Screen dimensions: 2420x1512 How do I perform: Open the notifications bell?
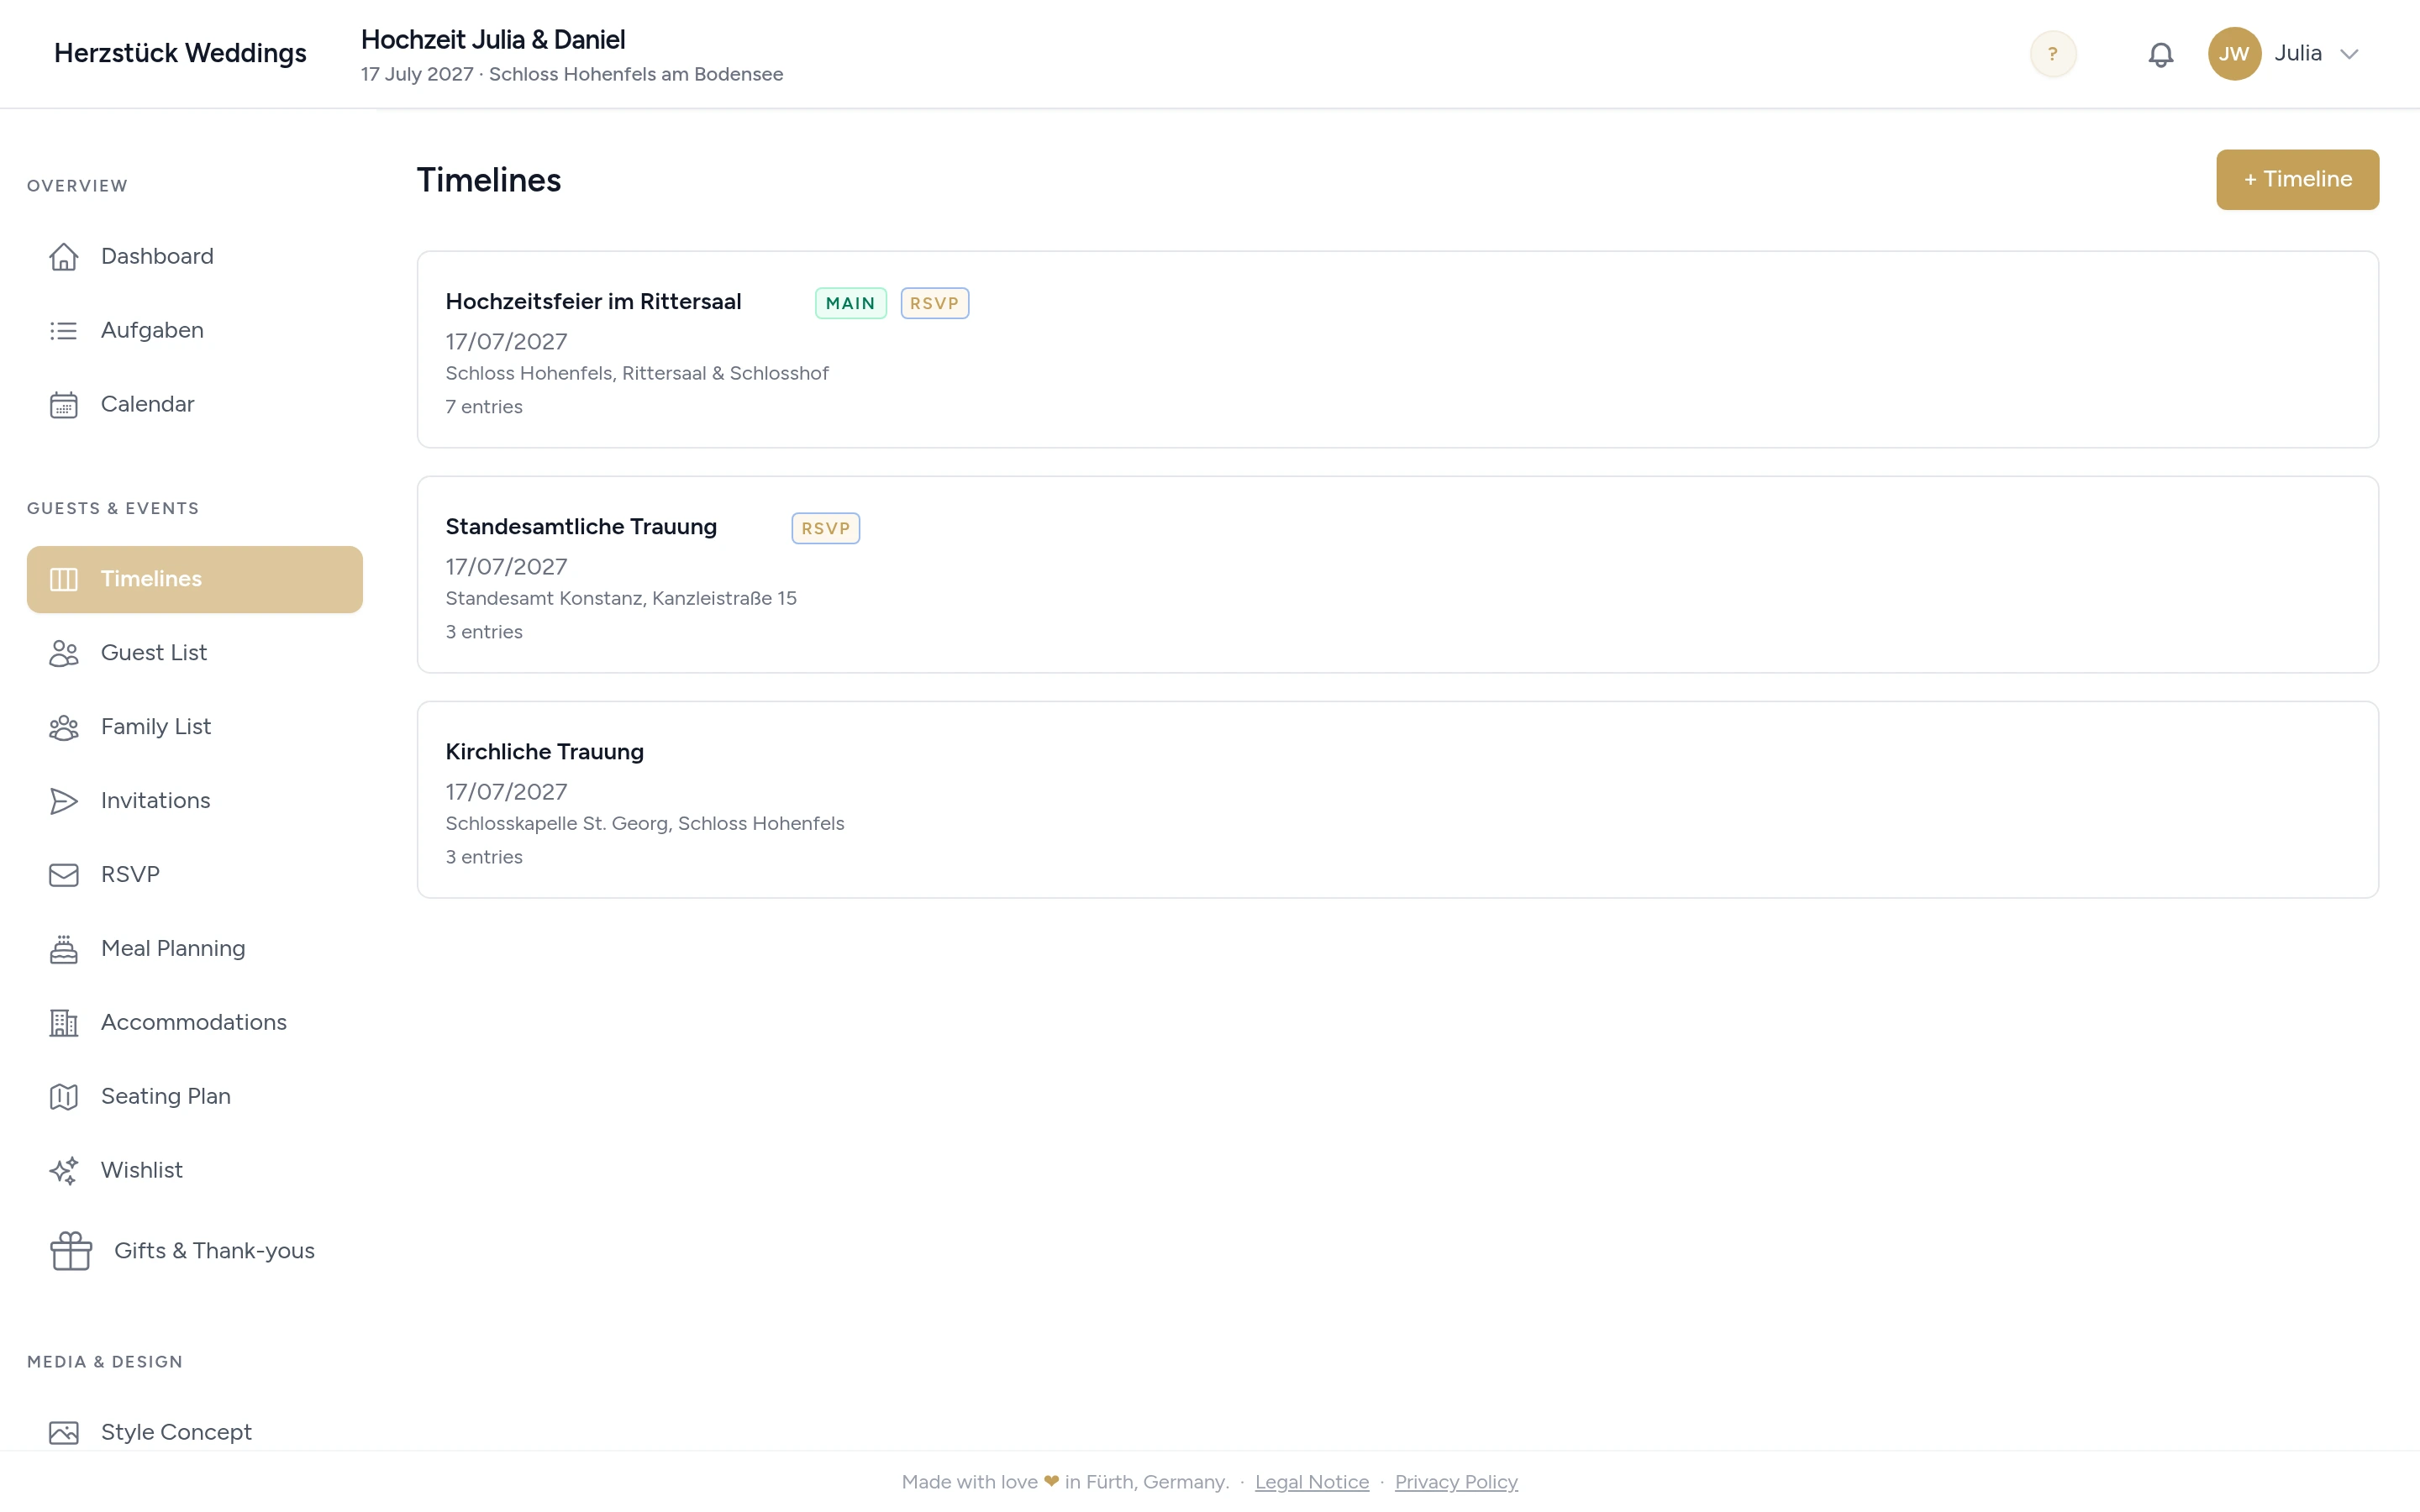point(2161,54)
